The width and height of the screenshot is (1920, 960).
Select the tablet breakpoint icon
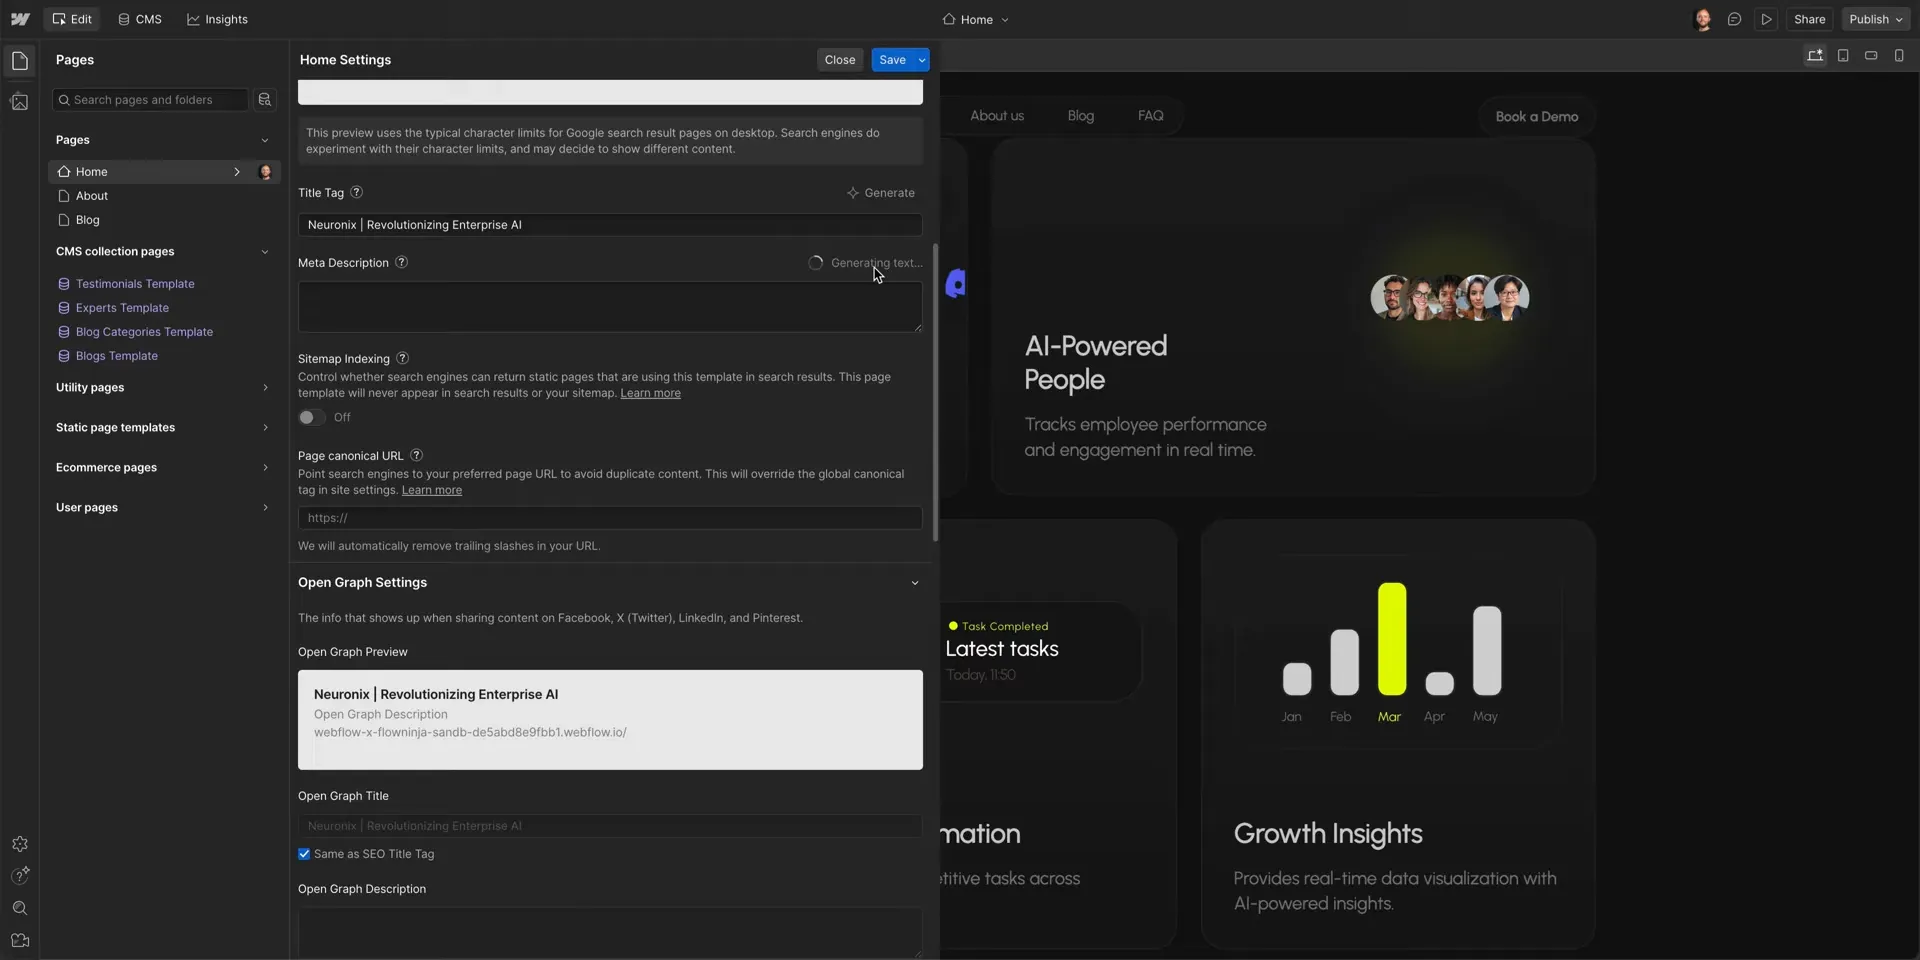click(x=1843, y=56)
